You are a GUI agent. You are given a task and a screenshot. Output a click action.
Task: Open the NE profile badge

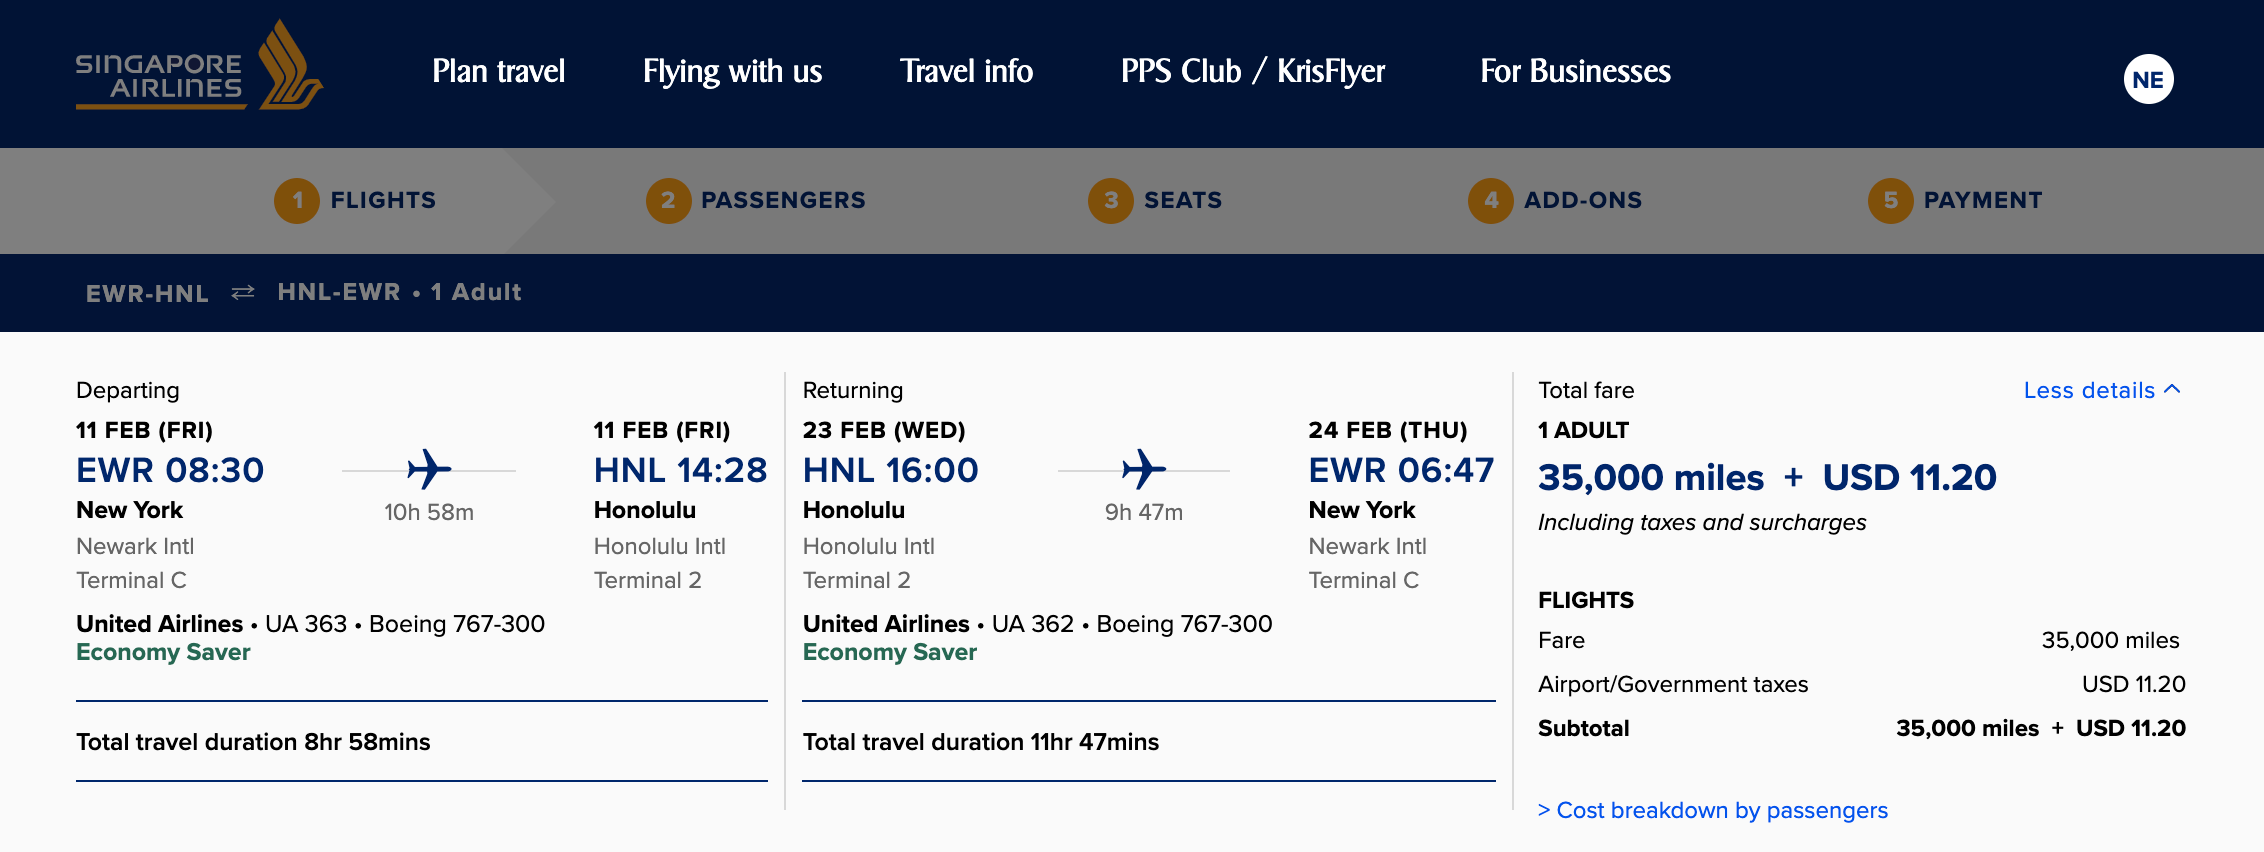coord(2150,78)
